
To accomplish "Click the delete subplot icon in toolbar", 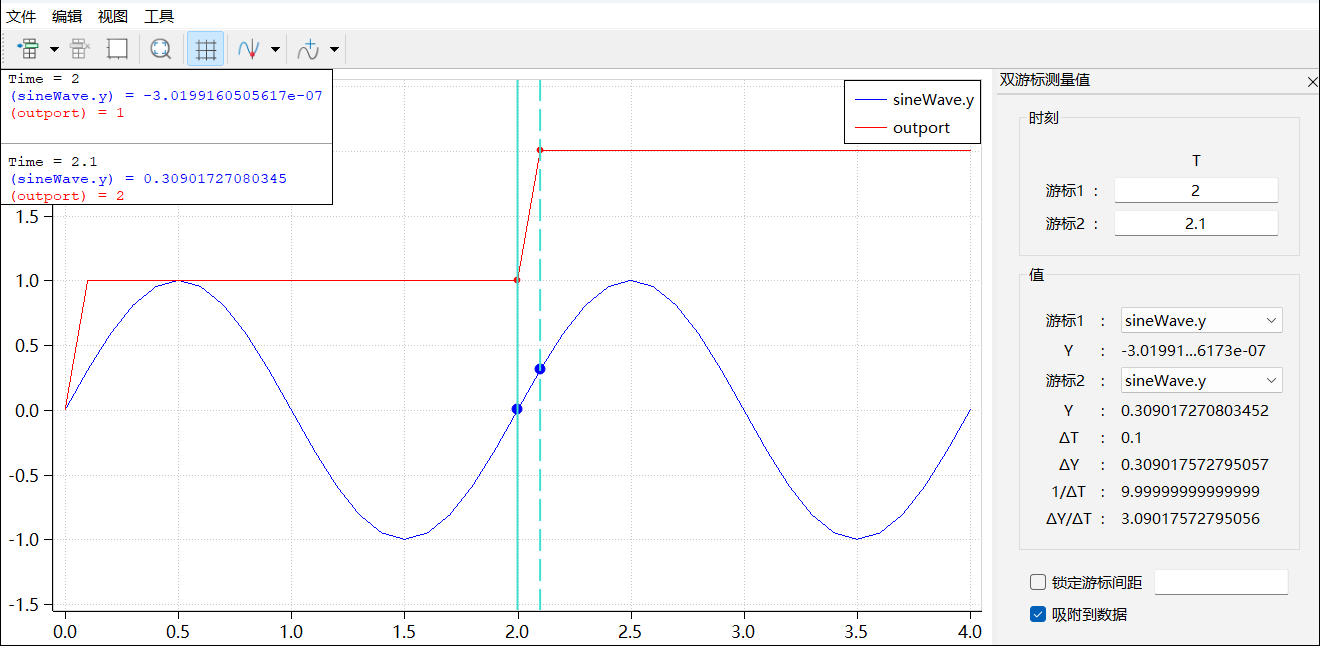I will 81,48.
